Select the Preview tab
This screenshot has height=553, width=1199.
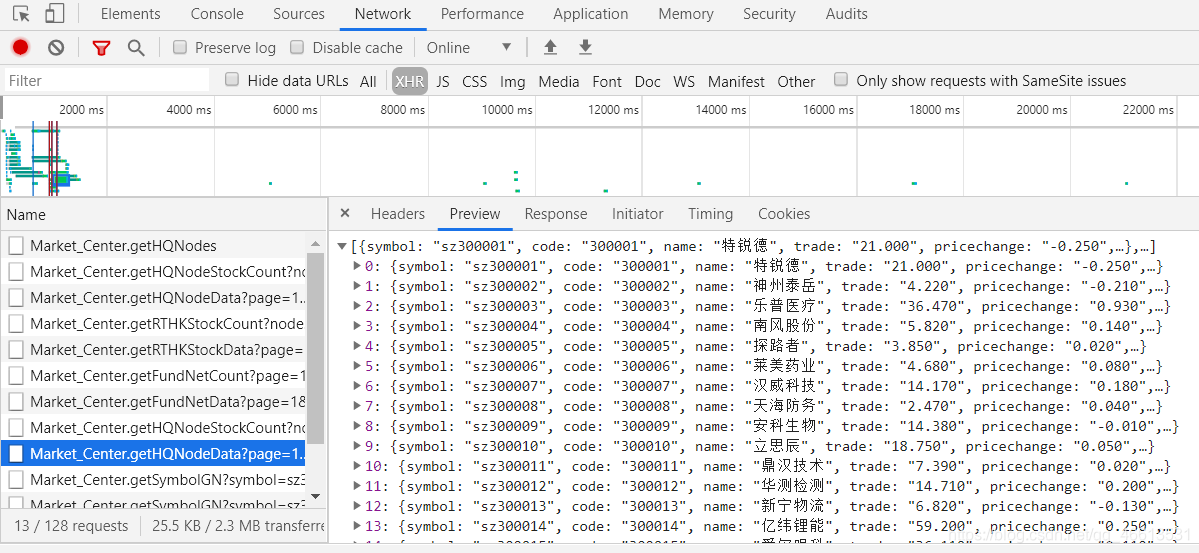click(475, 214)
